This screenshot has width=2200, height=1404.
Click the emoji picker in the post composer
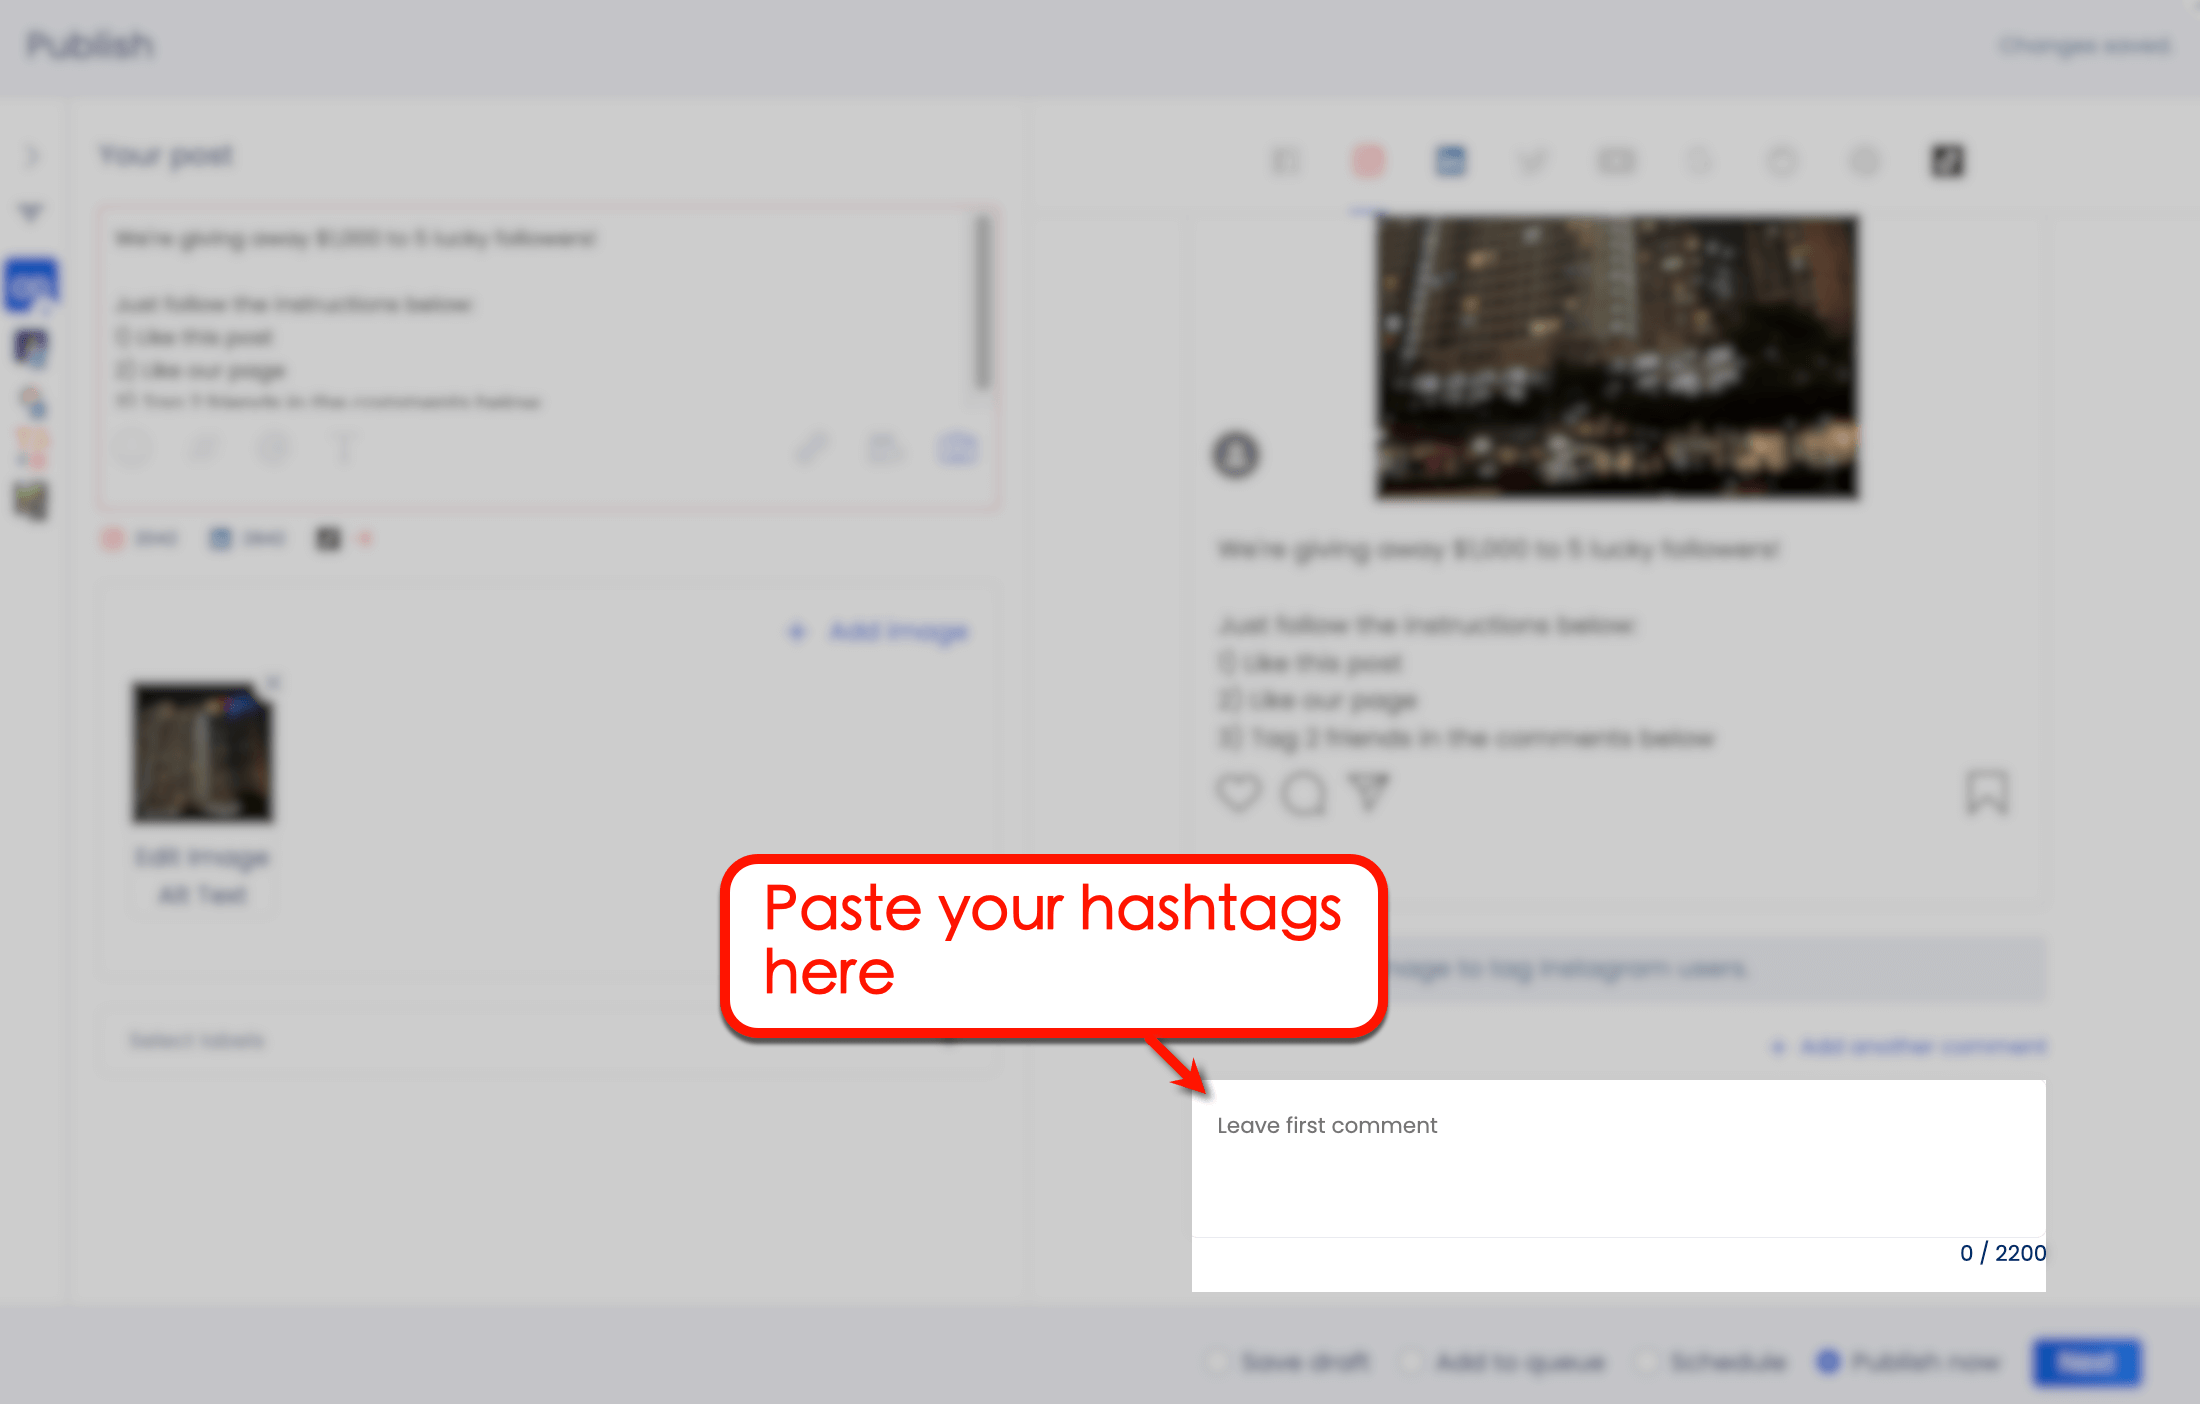coord(135,449)
